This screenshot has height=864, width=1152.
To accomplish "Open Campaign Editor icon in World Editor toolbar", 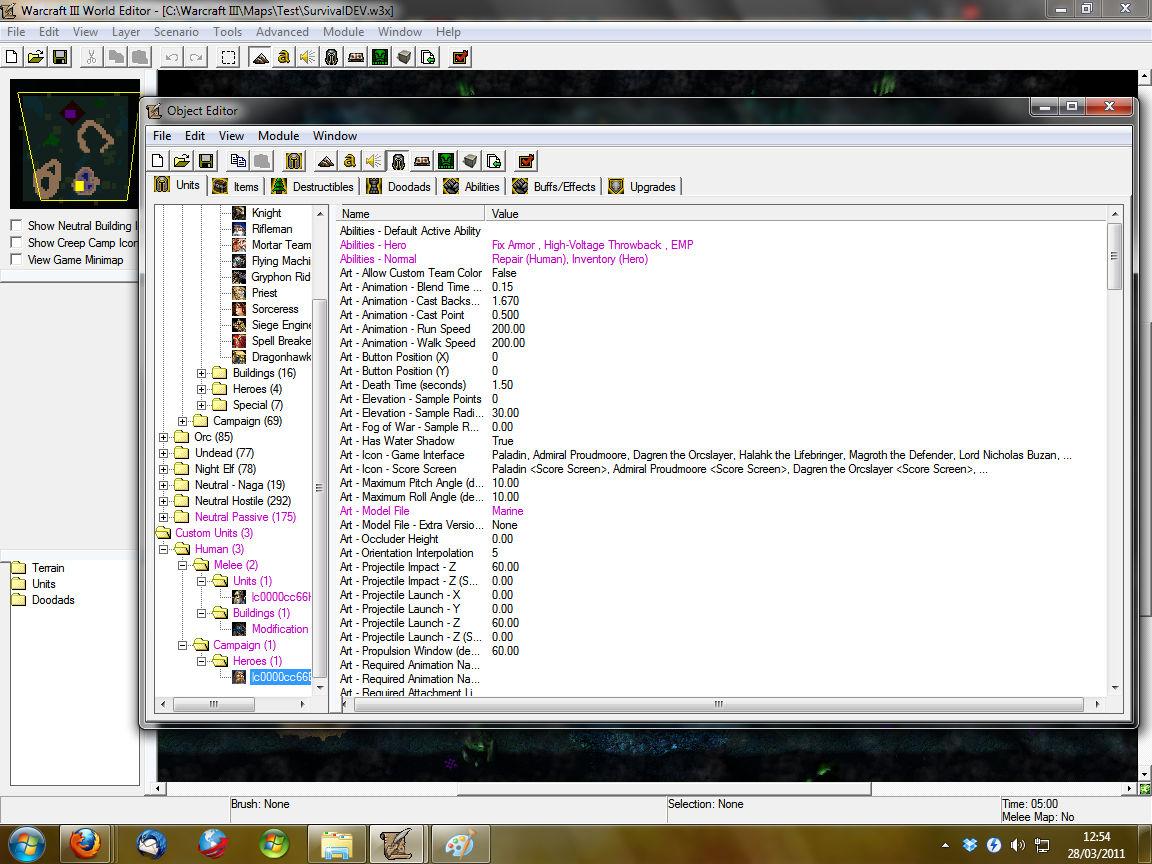I will [356, 57].
